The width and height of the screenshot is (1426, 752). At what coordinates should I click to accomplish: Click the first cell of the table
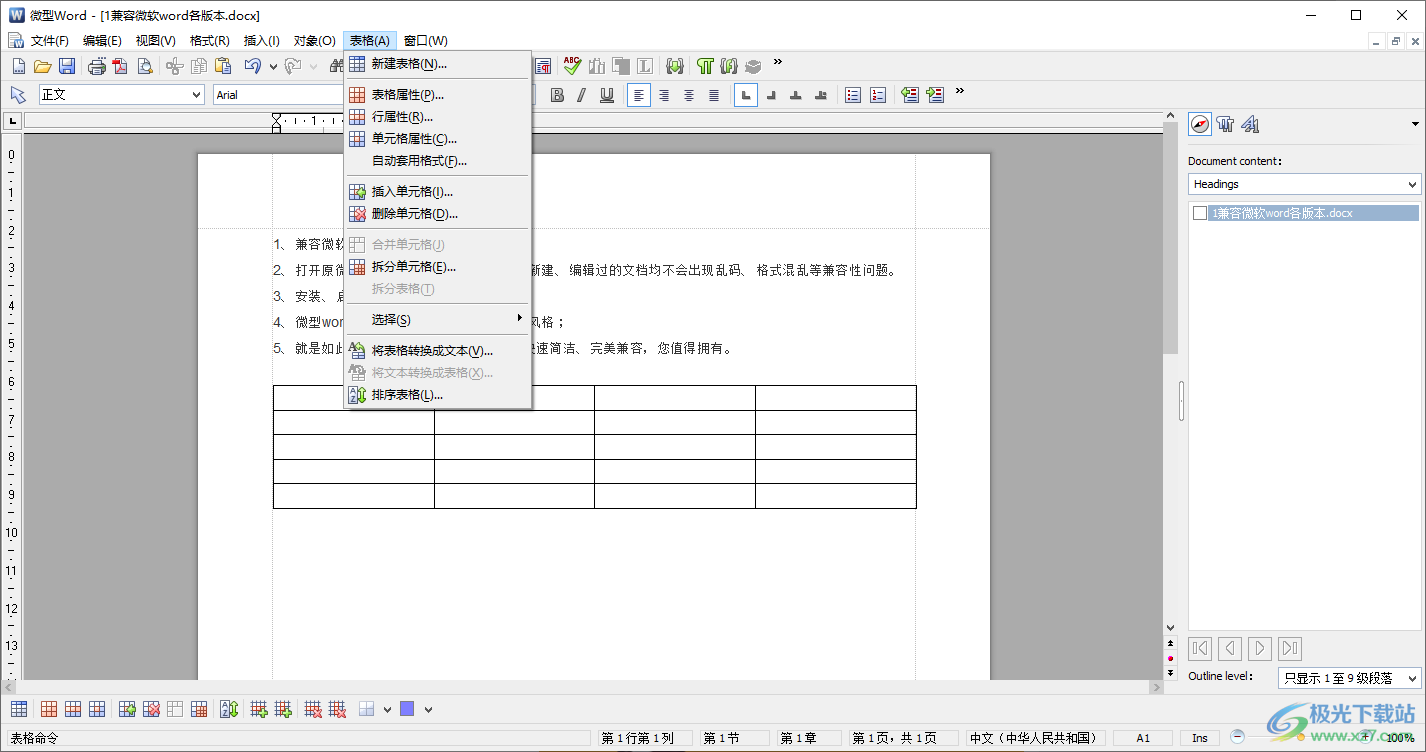(353, 398)
